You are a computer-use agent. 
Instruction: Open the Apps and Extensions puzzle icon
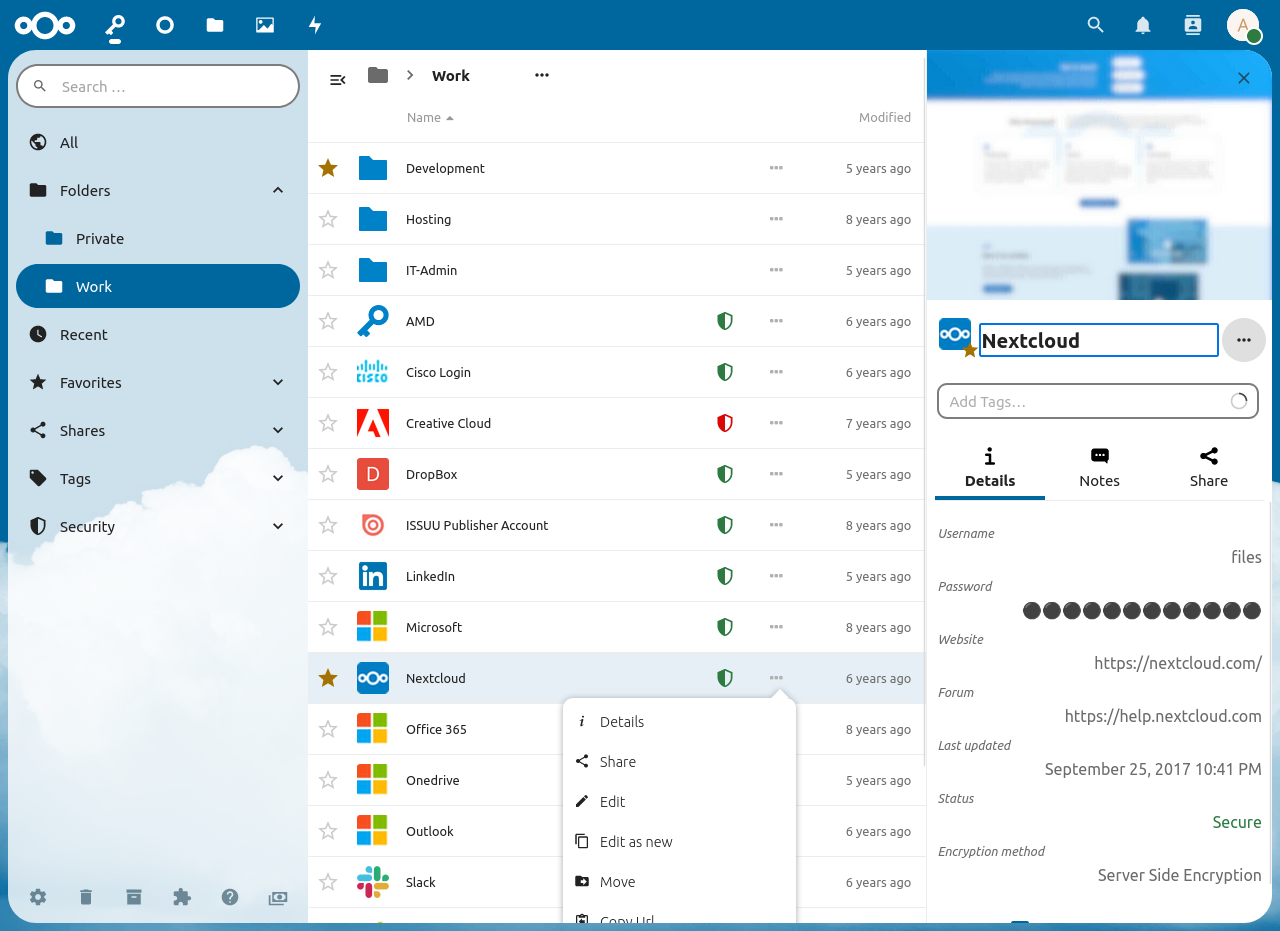182,897
